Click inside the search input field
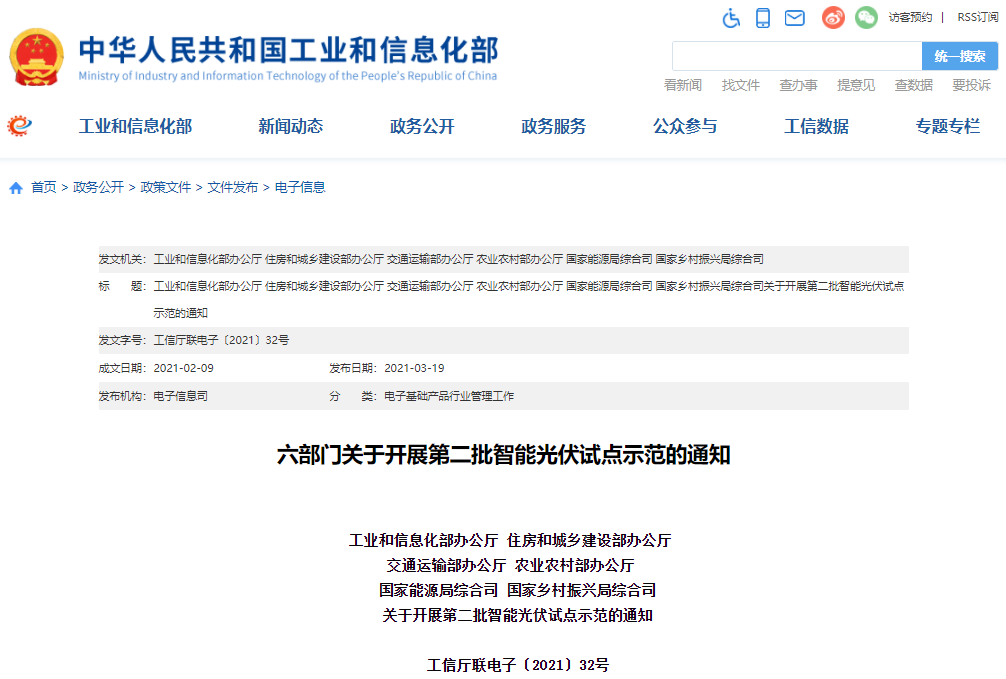Viewport: 1006px width, 679px height. coord(795,55)
